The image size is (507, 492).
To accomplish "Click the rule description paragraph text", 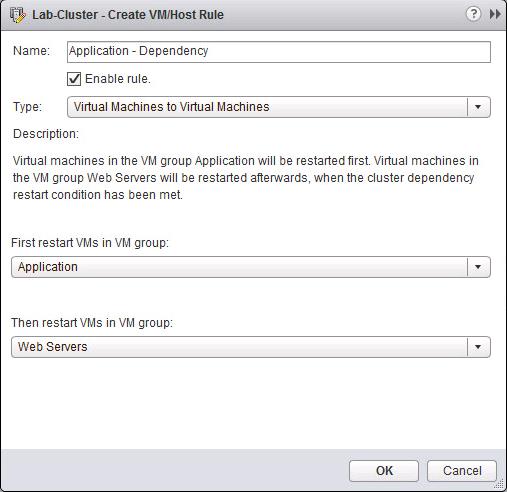I will tap(246, 178).
